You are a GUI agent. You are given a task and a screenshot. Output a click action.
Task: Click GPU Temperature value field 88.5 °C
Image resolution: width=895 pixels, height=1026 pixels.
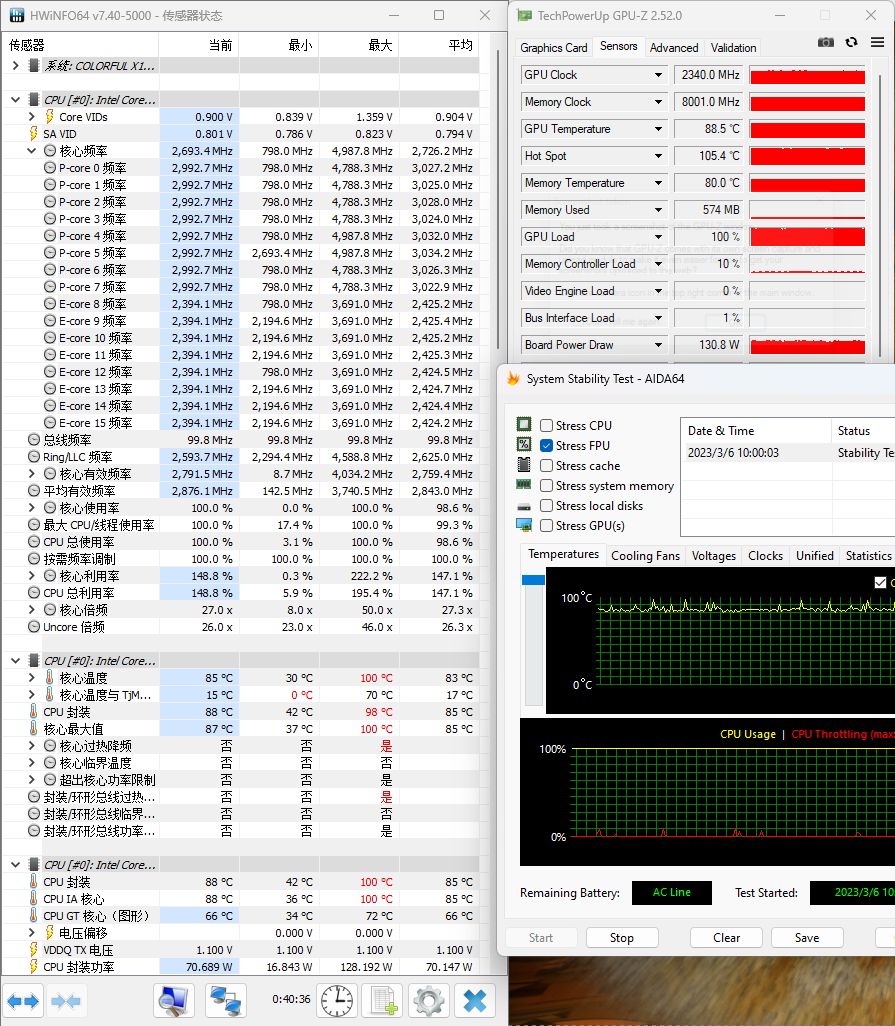[x=709, y=129]
